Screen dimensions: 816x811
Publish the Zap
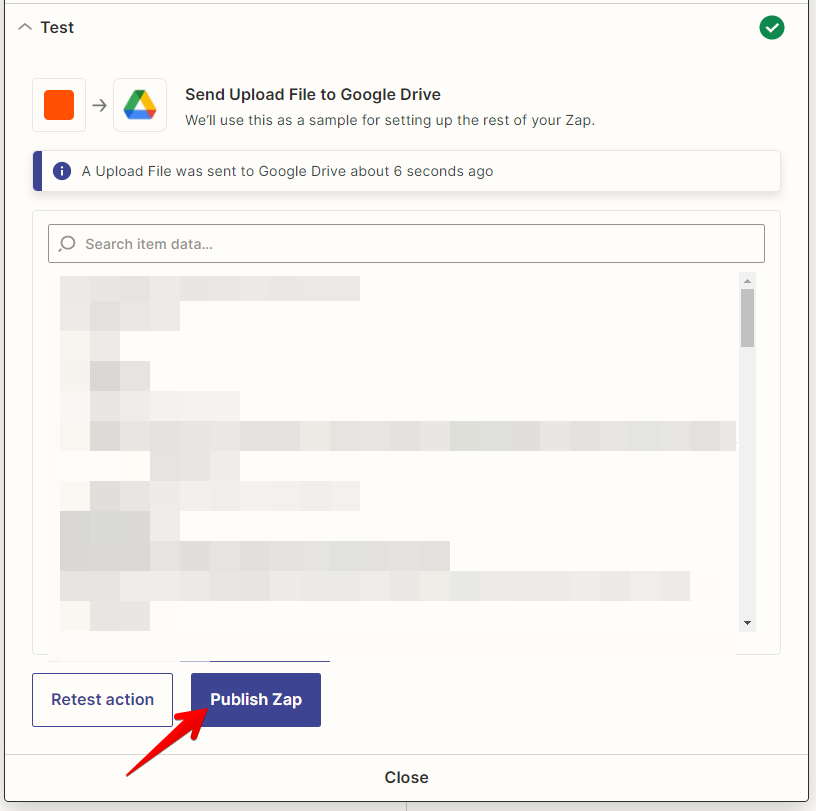(x=255, y=700)
